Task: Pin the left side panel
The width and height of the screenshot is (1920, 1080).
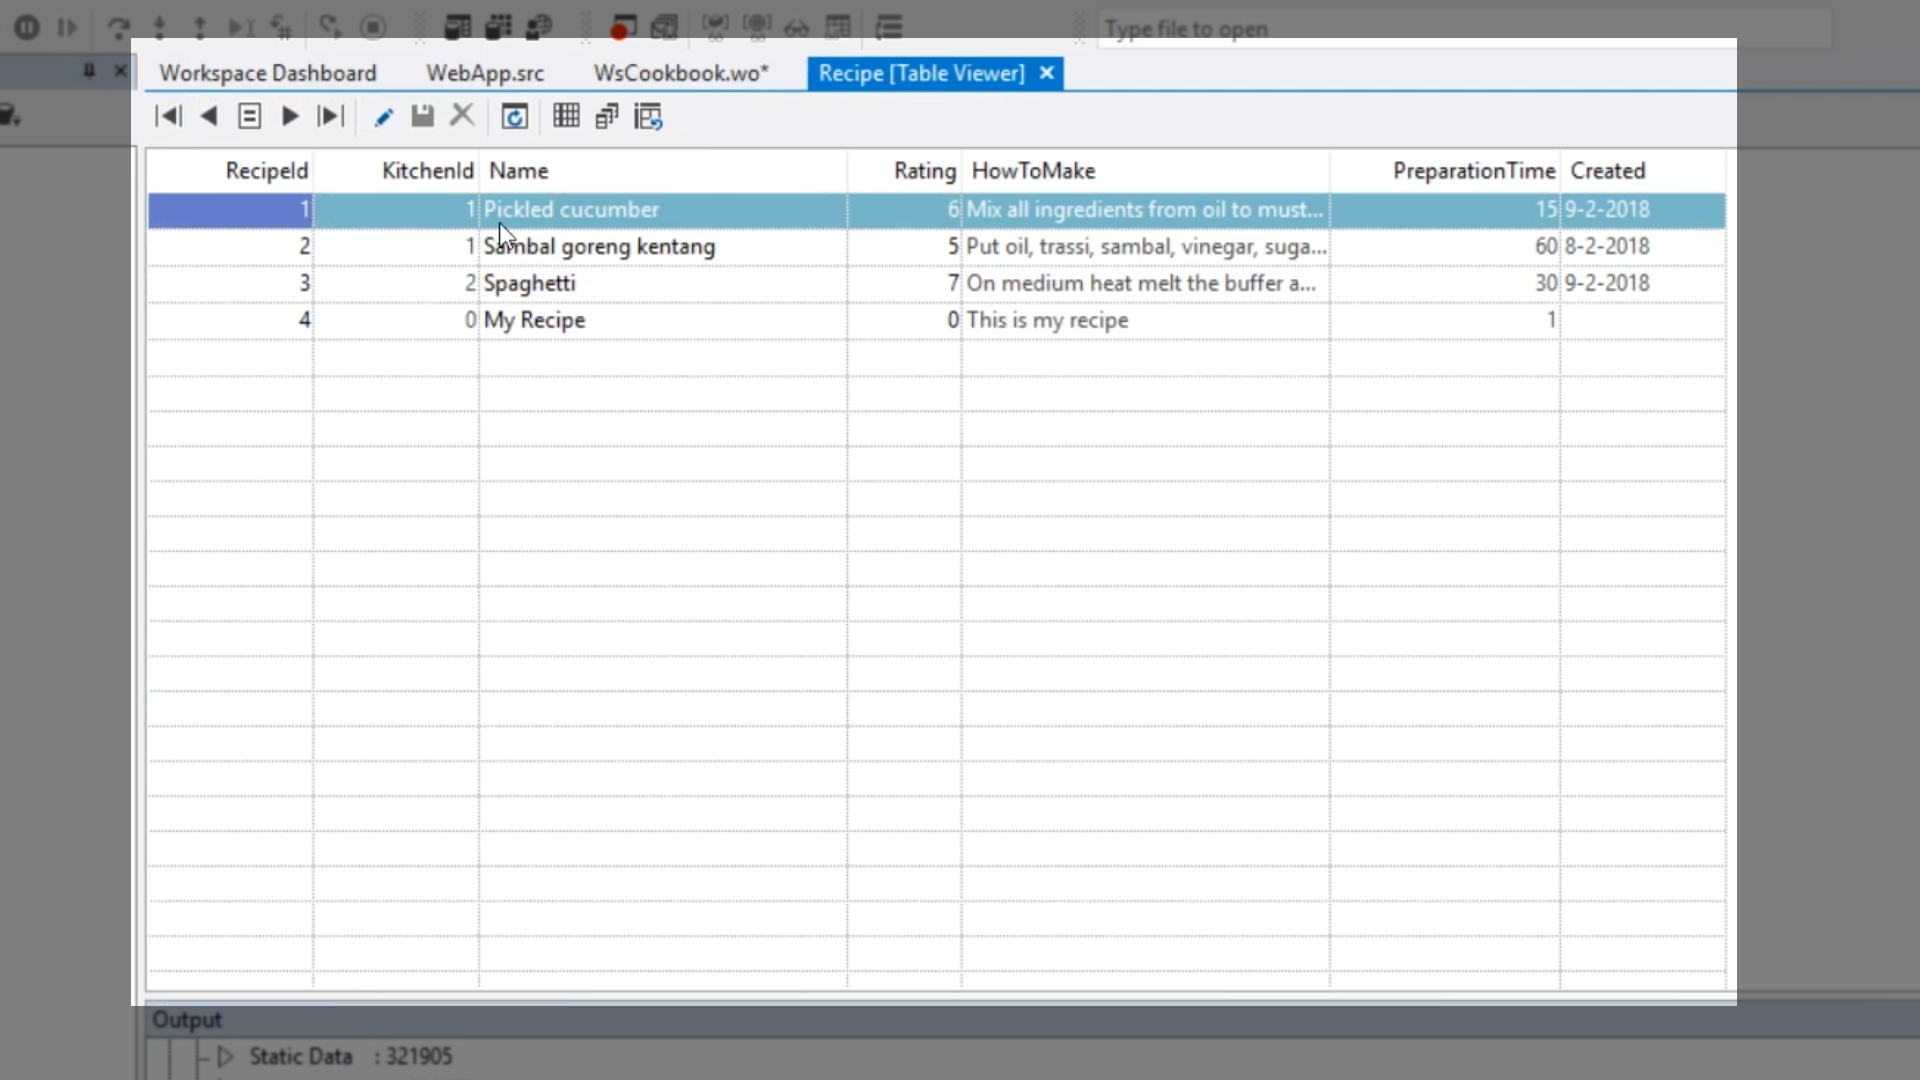Action: coord(89,71)
